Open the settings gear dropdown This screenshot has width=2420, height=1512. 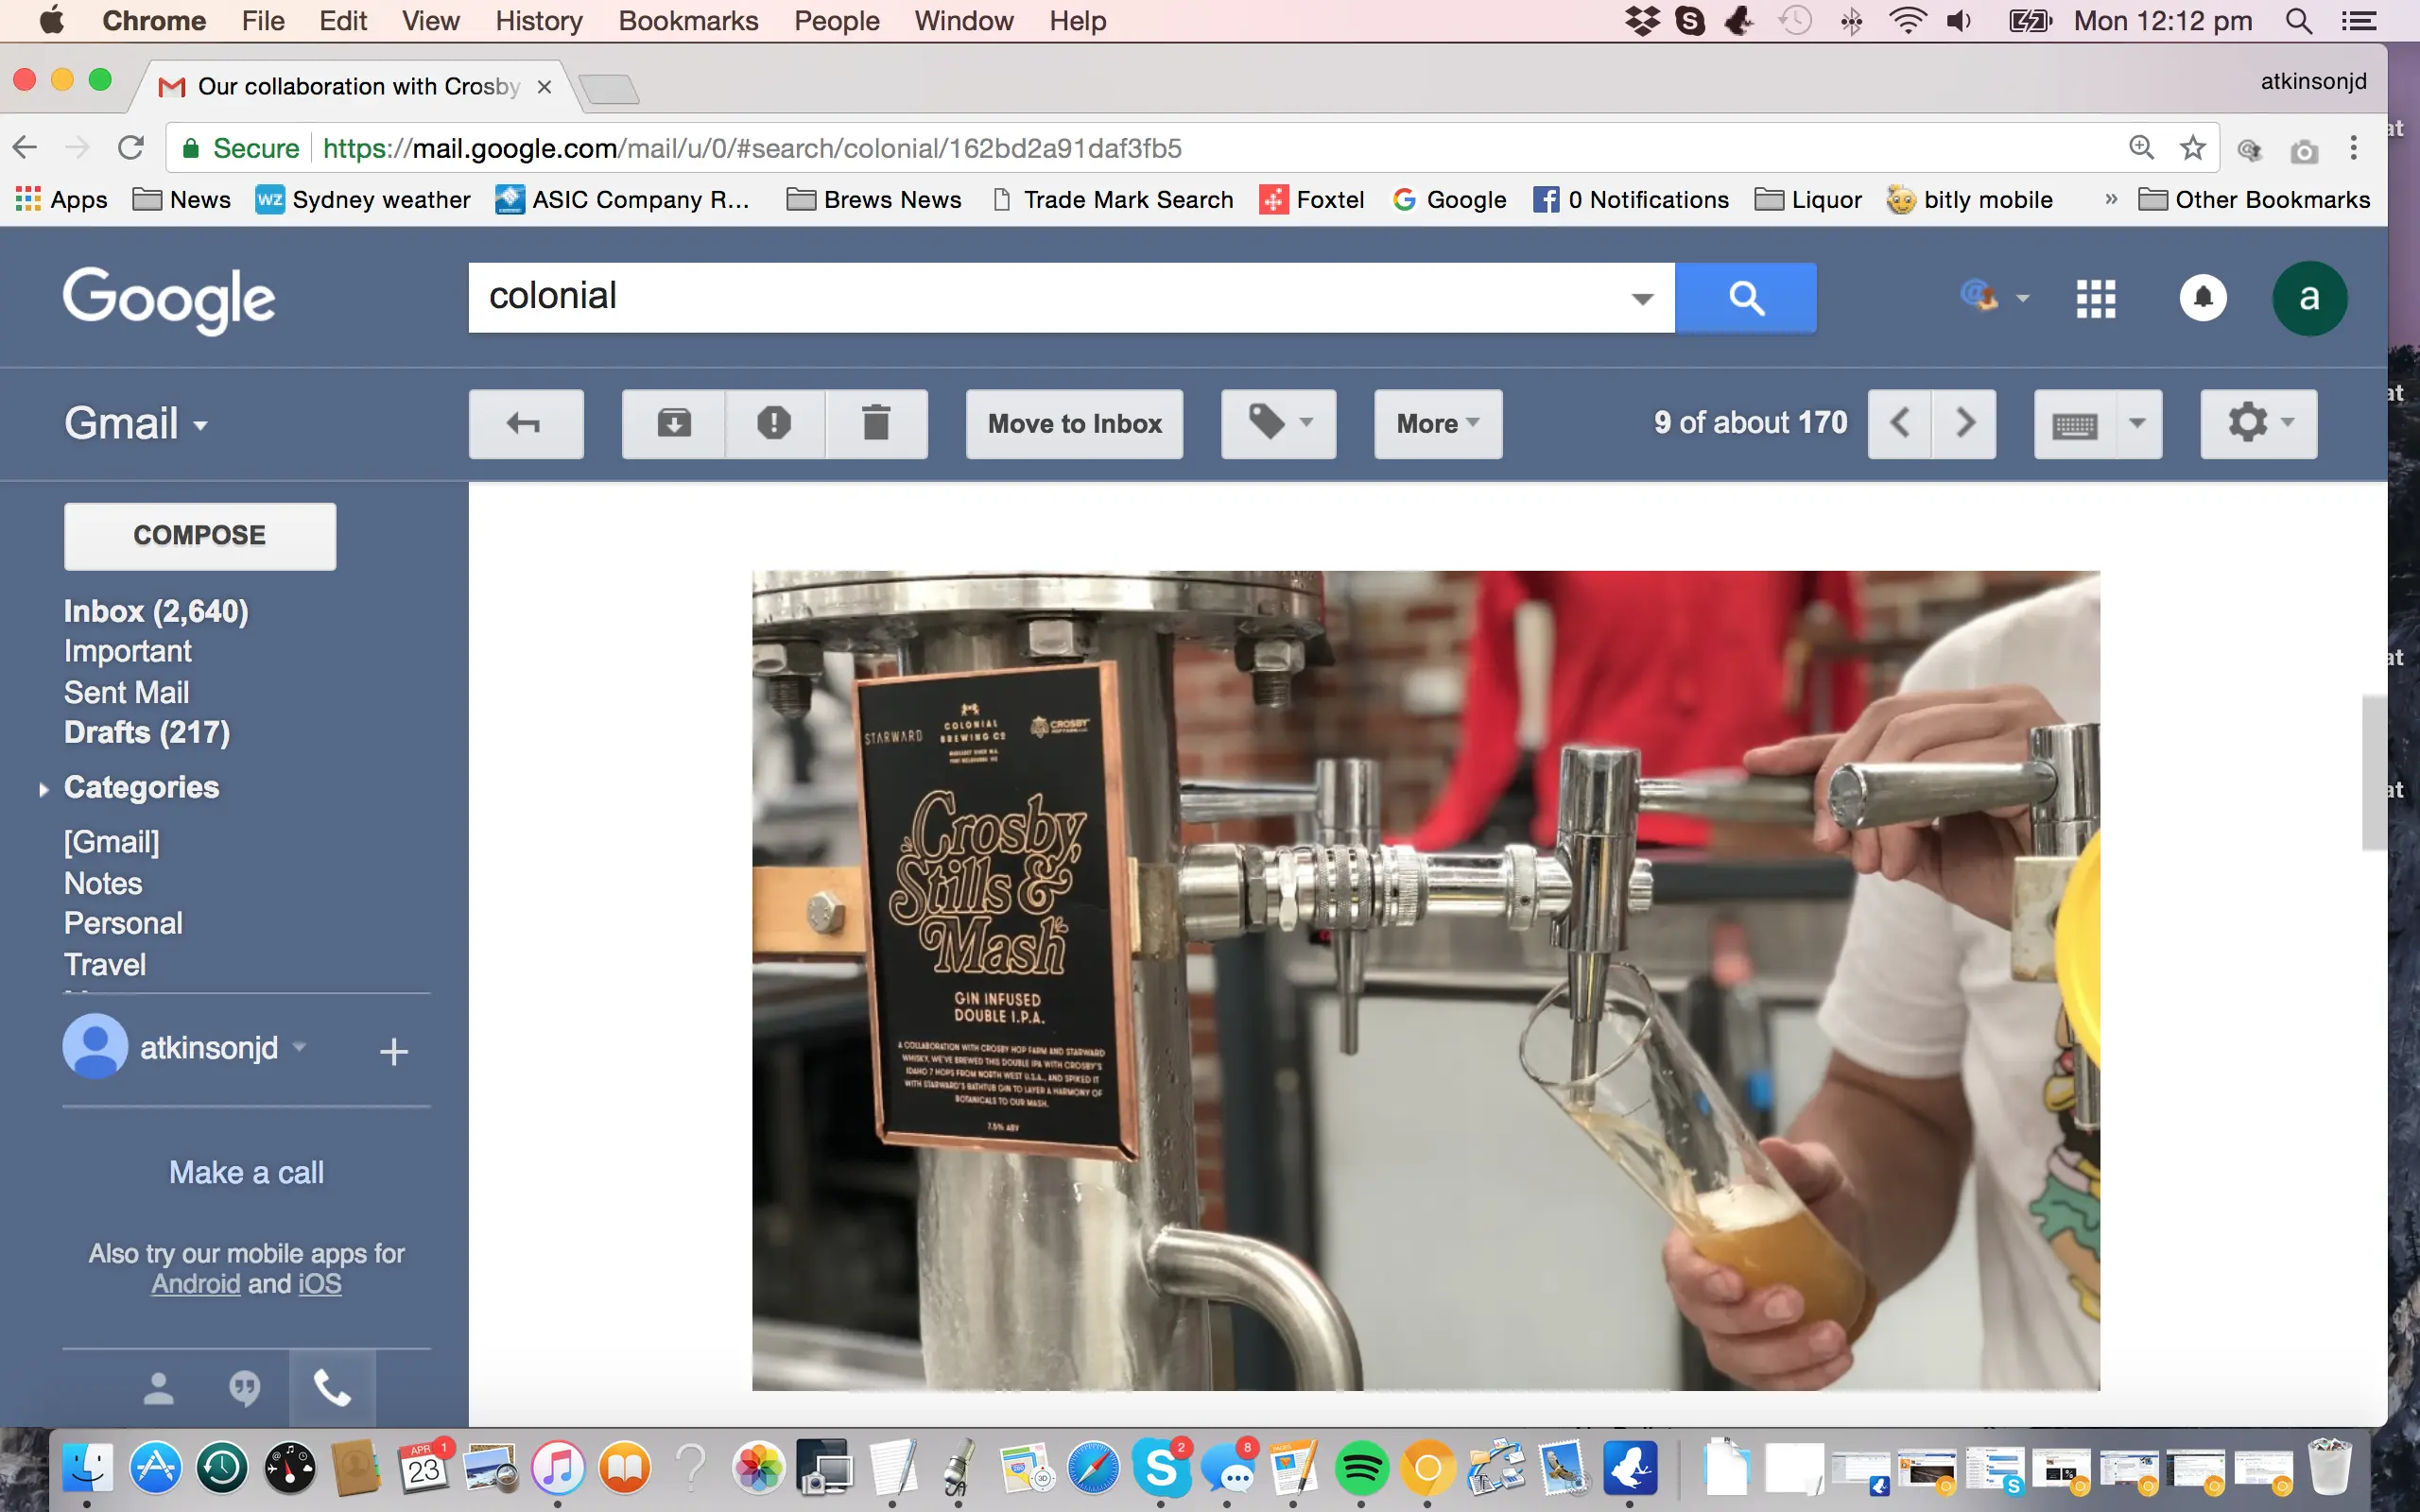2258,423
